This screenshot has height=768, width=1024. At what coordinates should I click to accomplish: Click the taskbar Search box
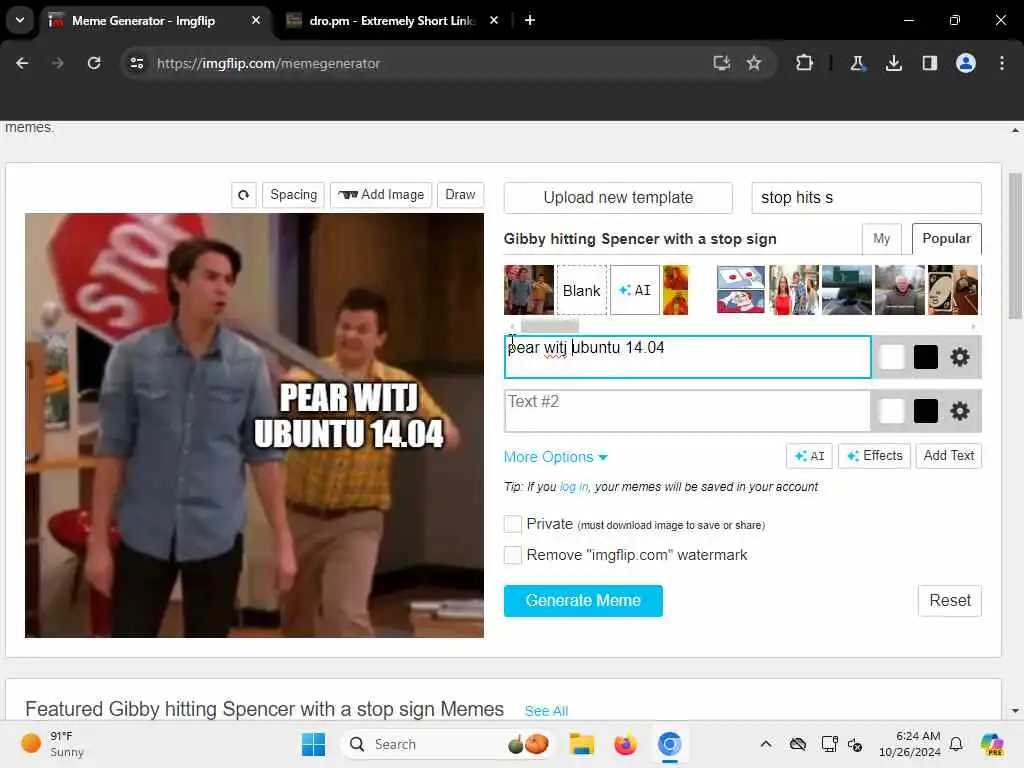tap(447, 744)
